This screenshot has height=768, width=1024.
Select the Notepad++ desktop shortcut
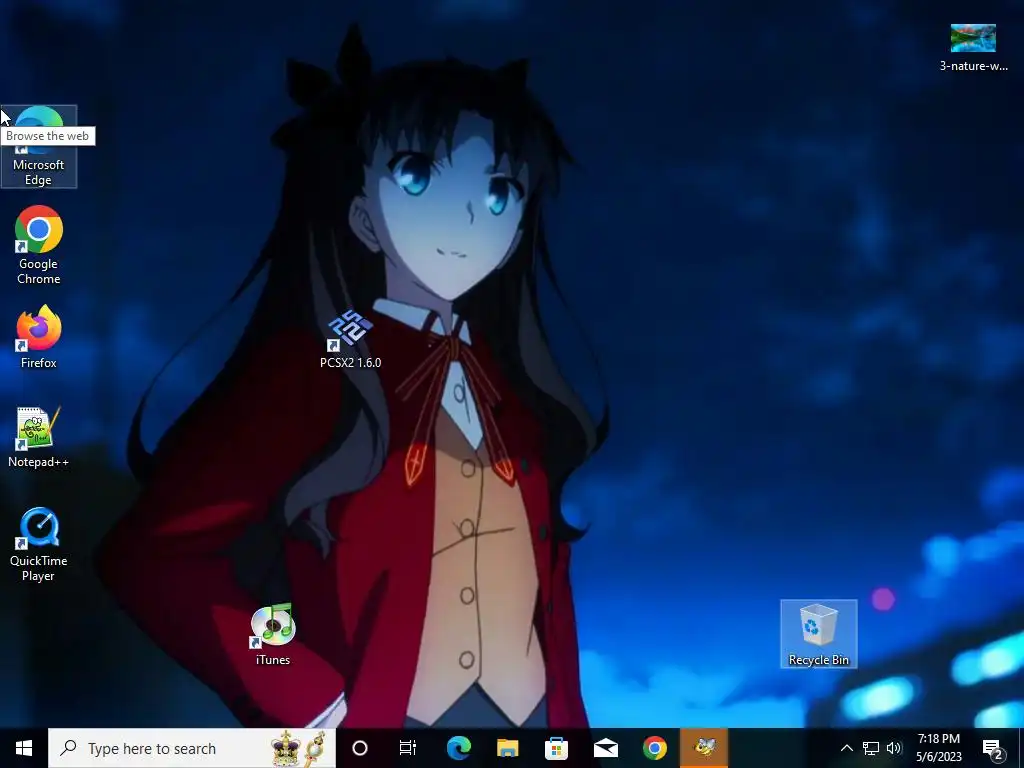[39, 437]
